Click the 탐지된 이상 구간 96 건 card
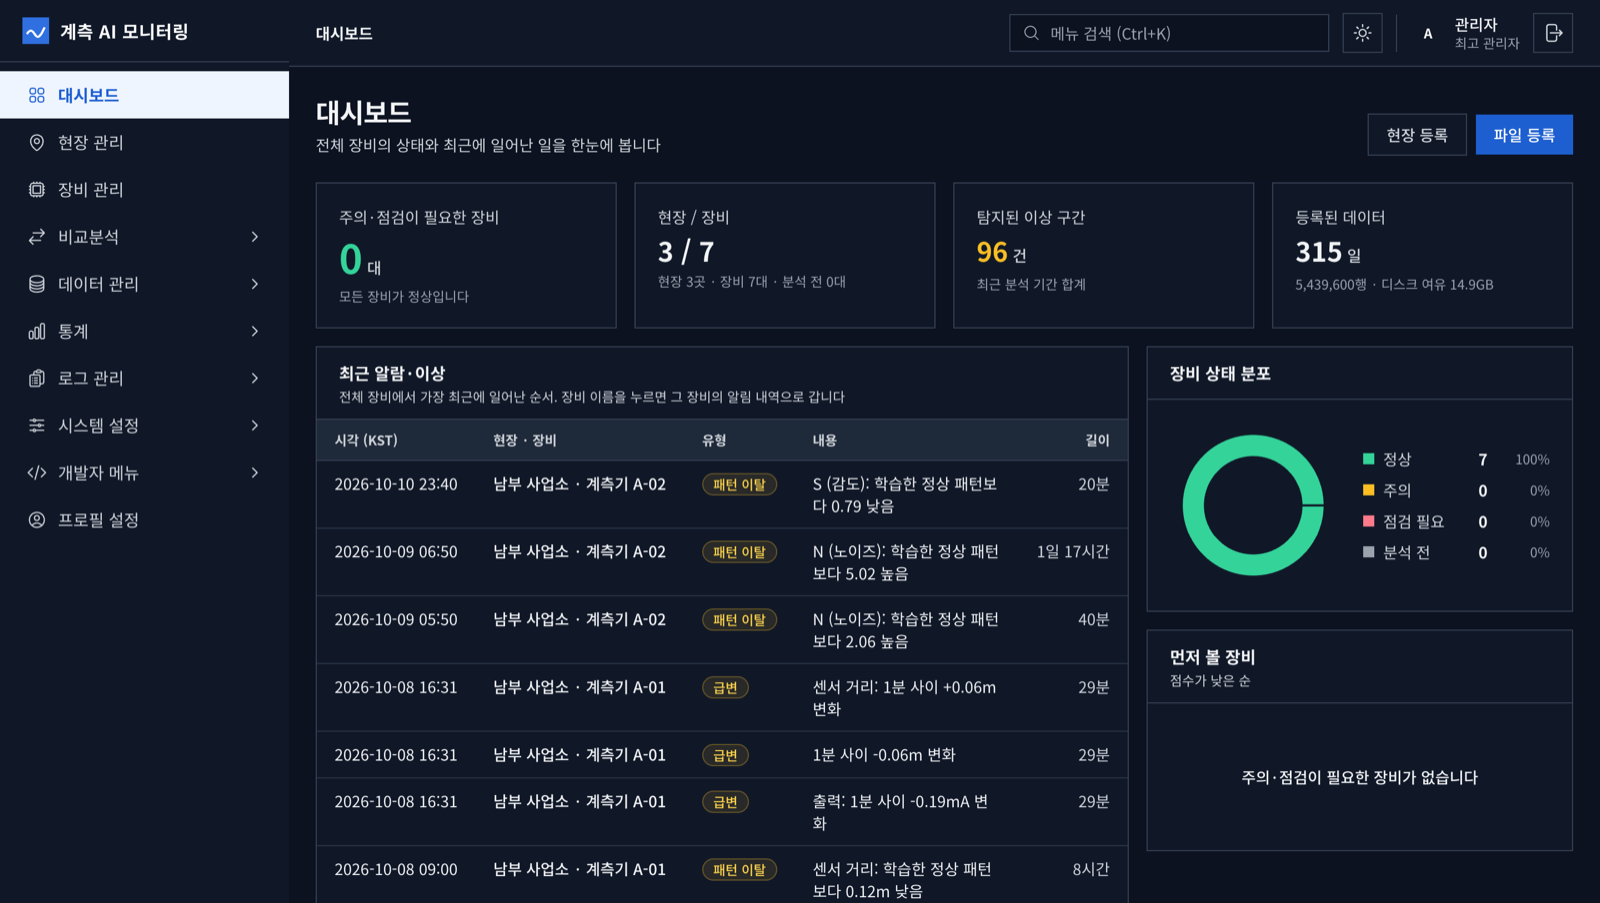This screenshot has width=1600, height=903. coord(1103,255)
